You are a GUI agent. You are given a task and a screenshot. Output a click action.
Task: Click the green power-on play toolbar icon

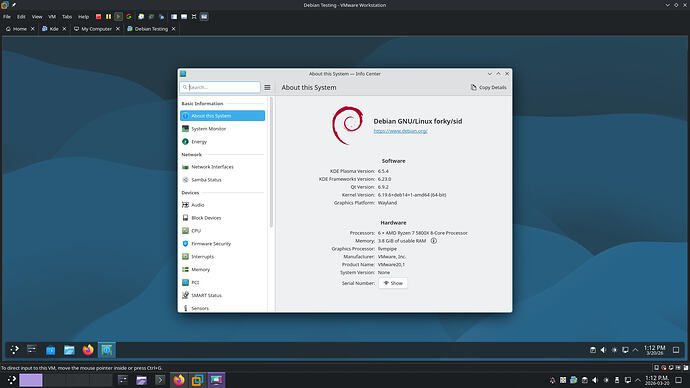[118, 17]
